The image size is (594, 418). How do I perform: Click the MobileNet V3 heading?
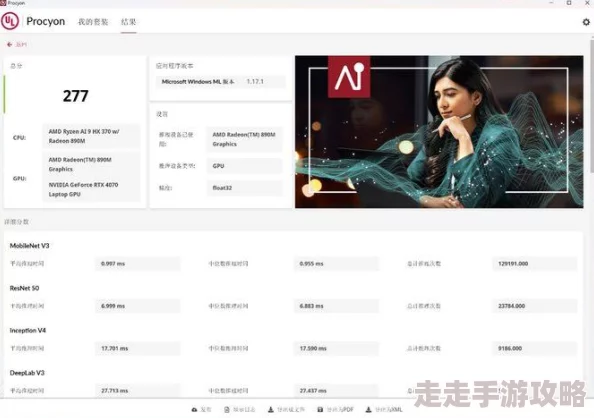tap(30, 246)
